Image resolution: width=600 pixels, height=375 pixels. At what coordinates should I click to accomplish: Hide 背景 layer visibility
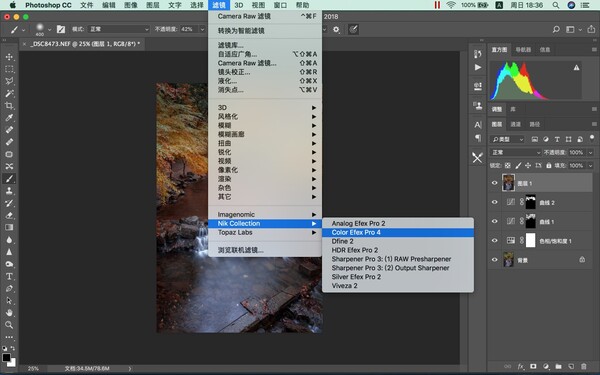click(494, 259)
